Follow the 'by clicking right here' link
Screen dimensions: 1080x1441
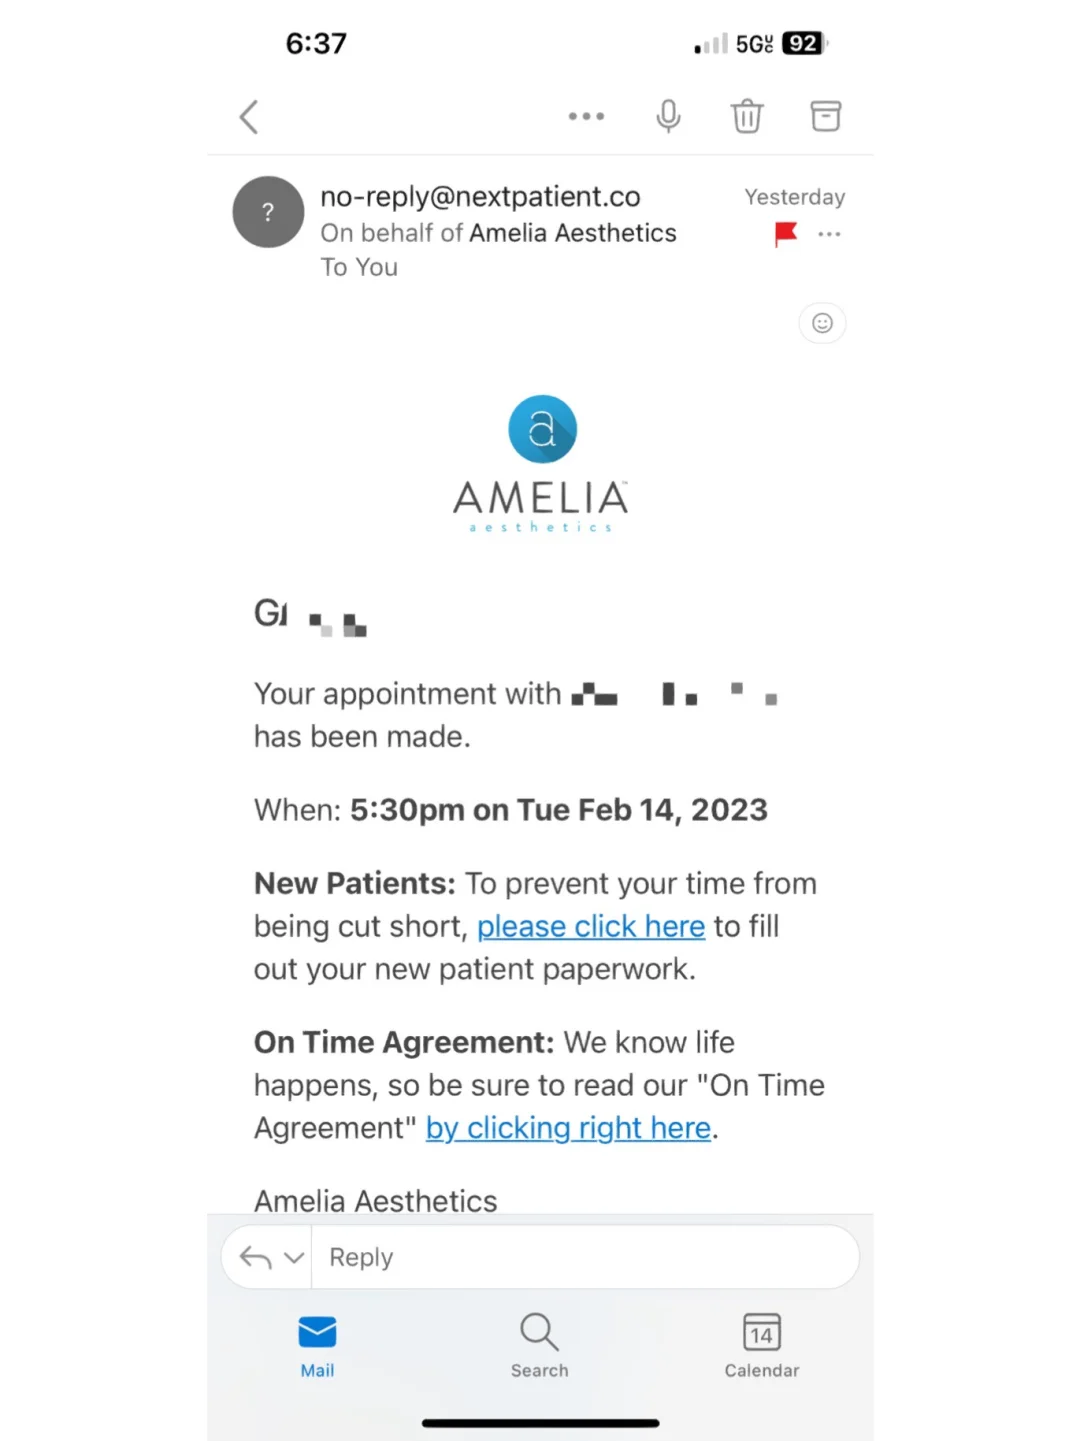568,1128
